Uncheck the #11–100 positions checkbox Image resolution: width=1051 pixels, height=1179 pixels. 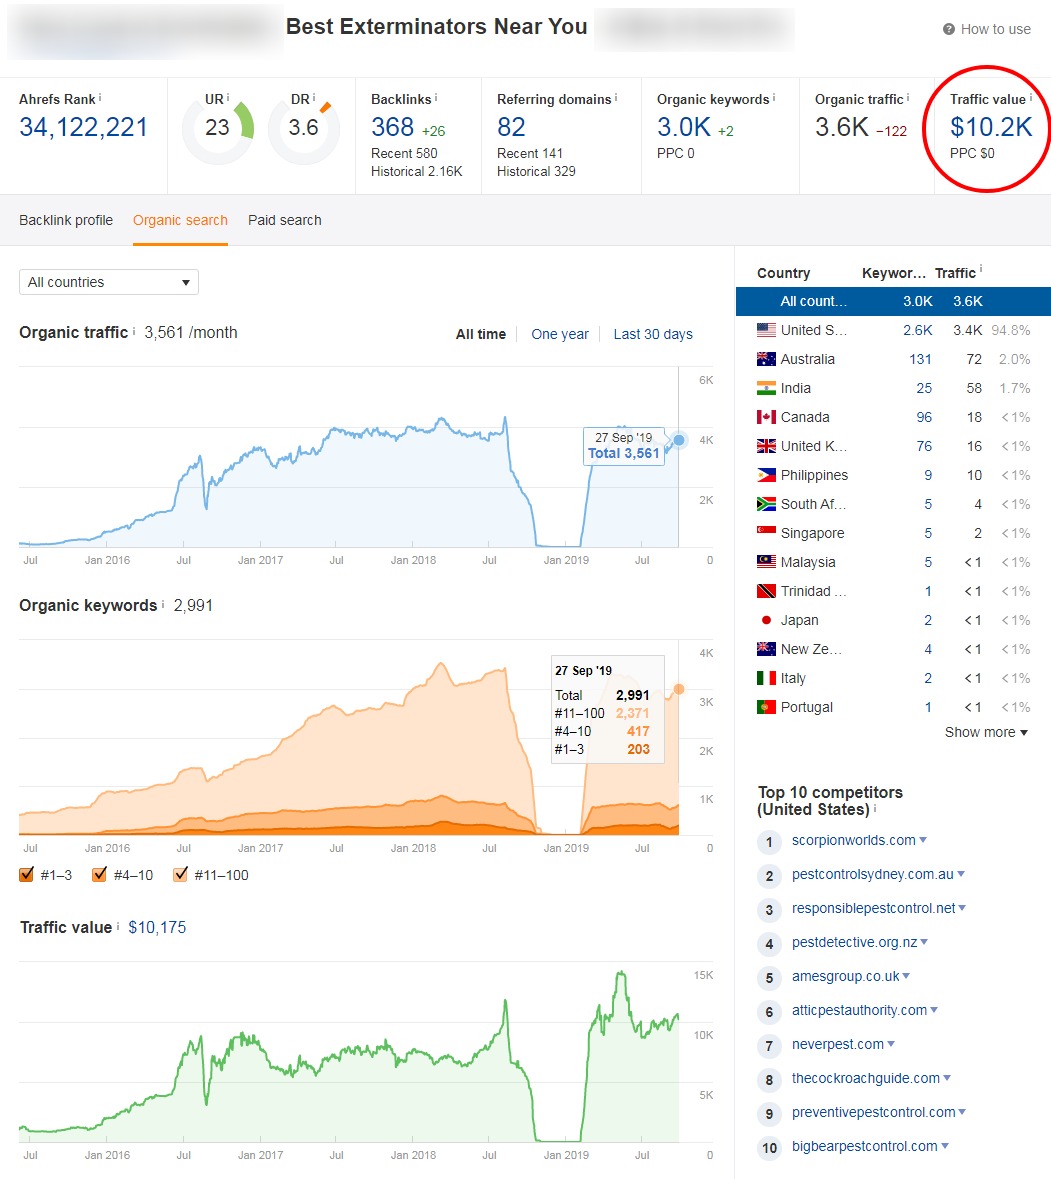[x=180, y=874]
